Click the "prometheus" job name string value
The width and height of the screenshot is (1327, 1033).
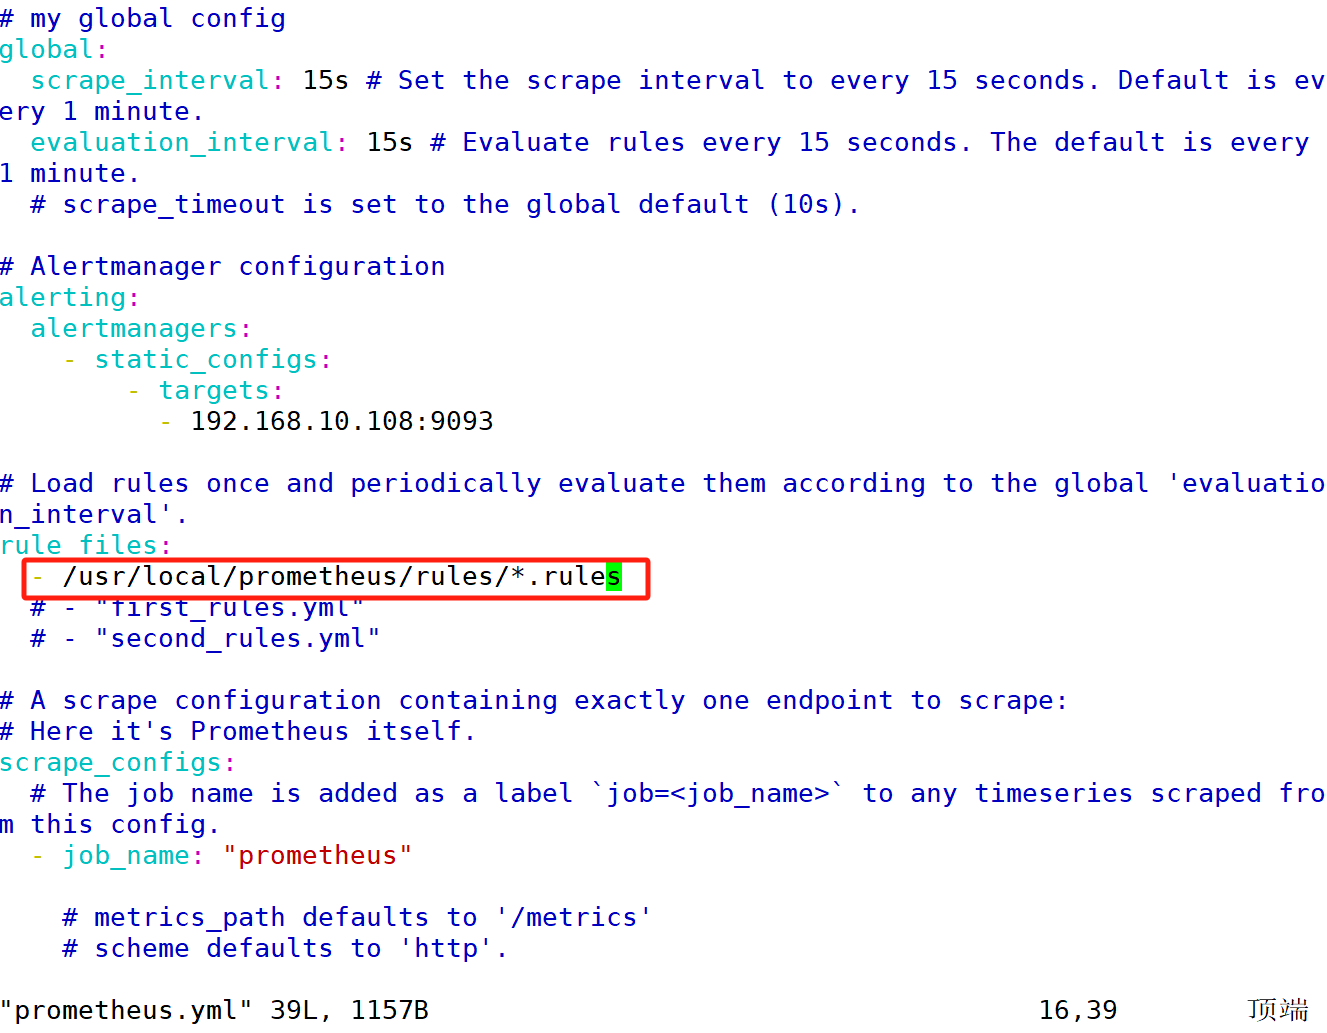pyautogui.click(x=318, y=856)
